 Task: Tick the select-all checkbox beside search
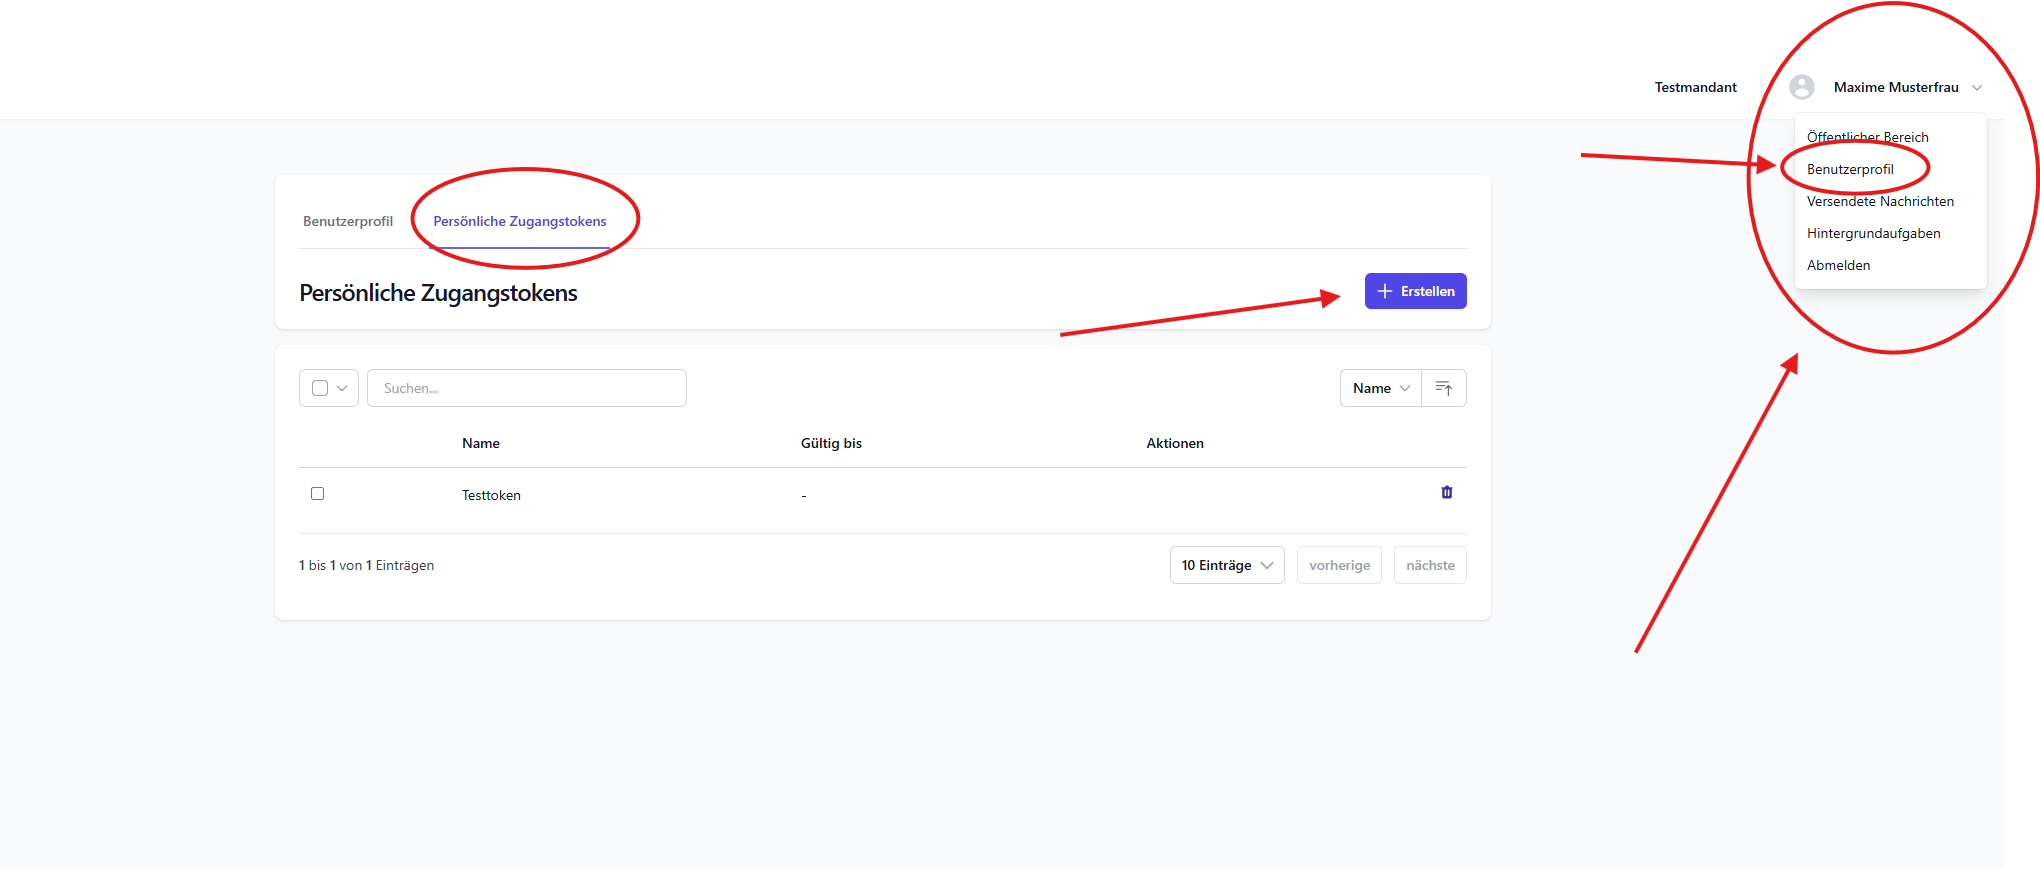320,388
